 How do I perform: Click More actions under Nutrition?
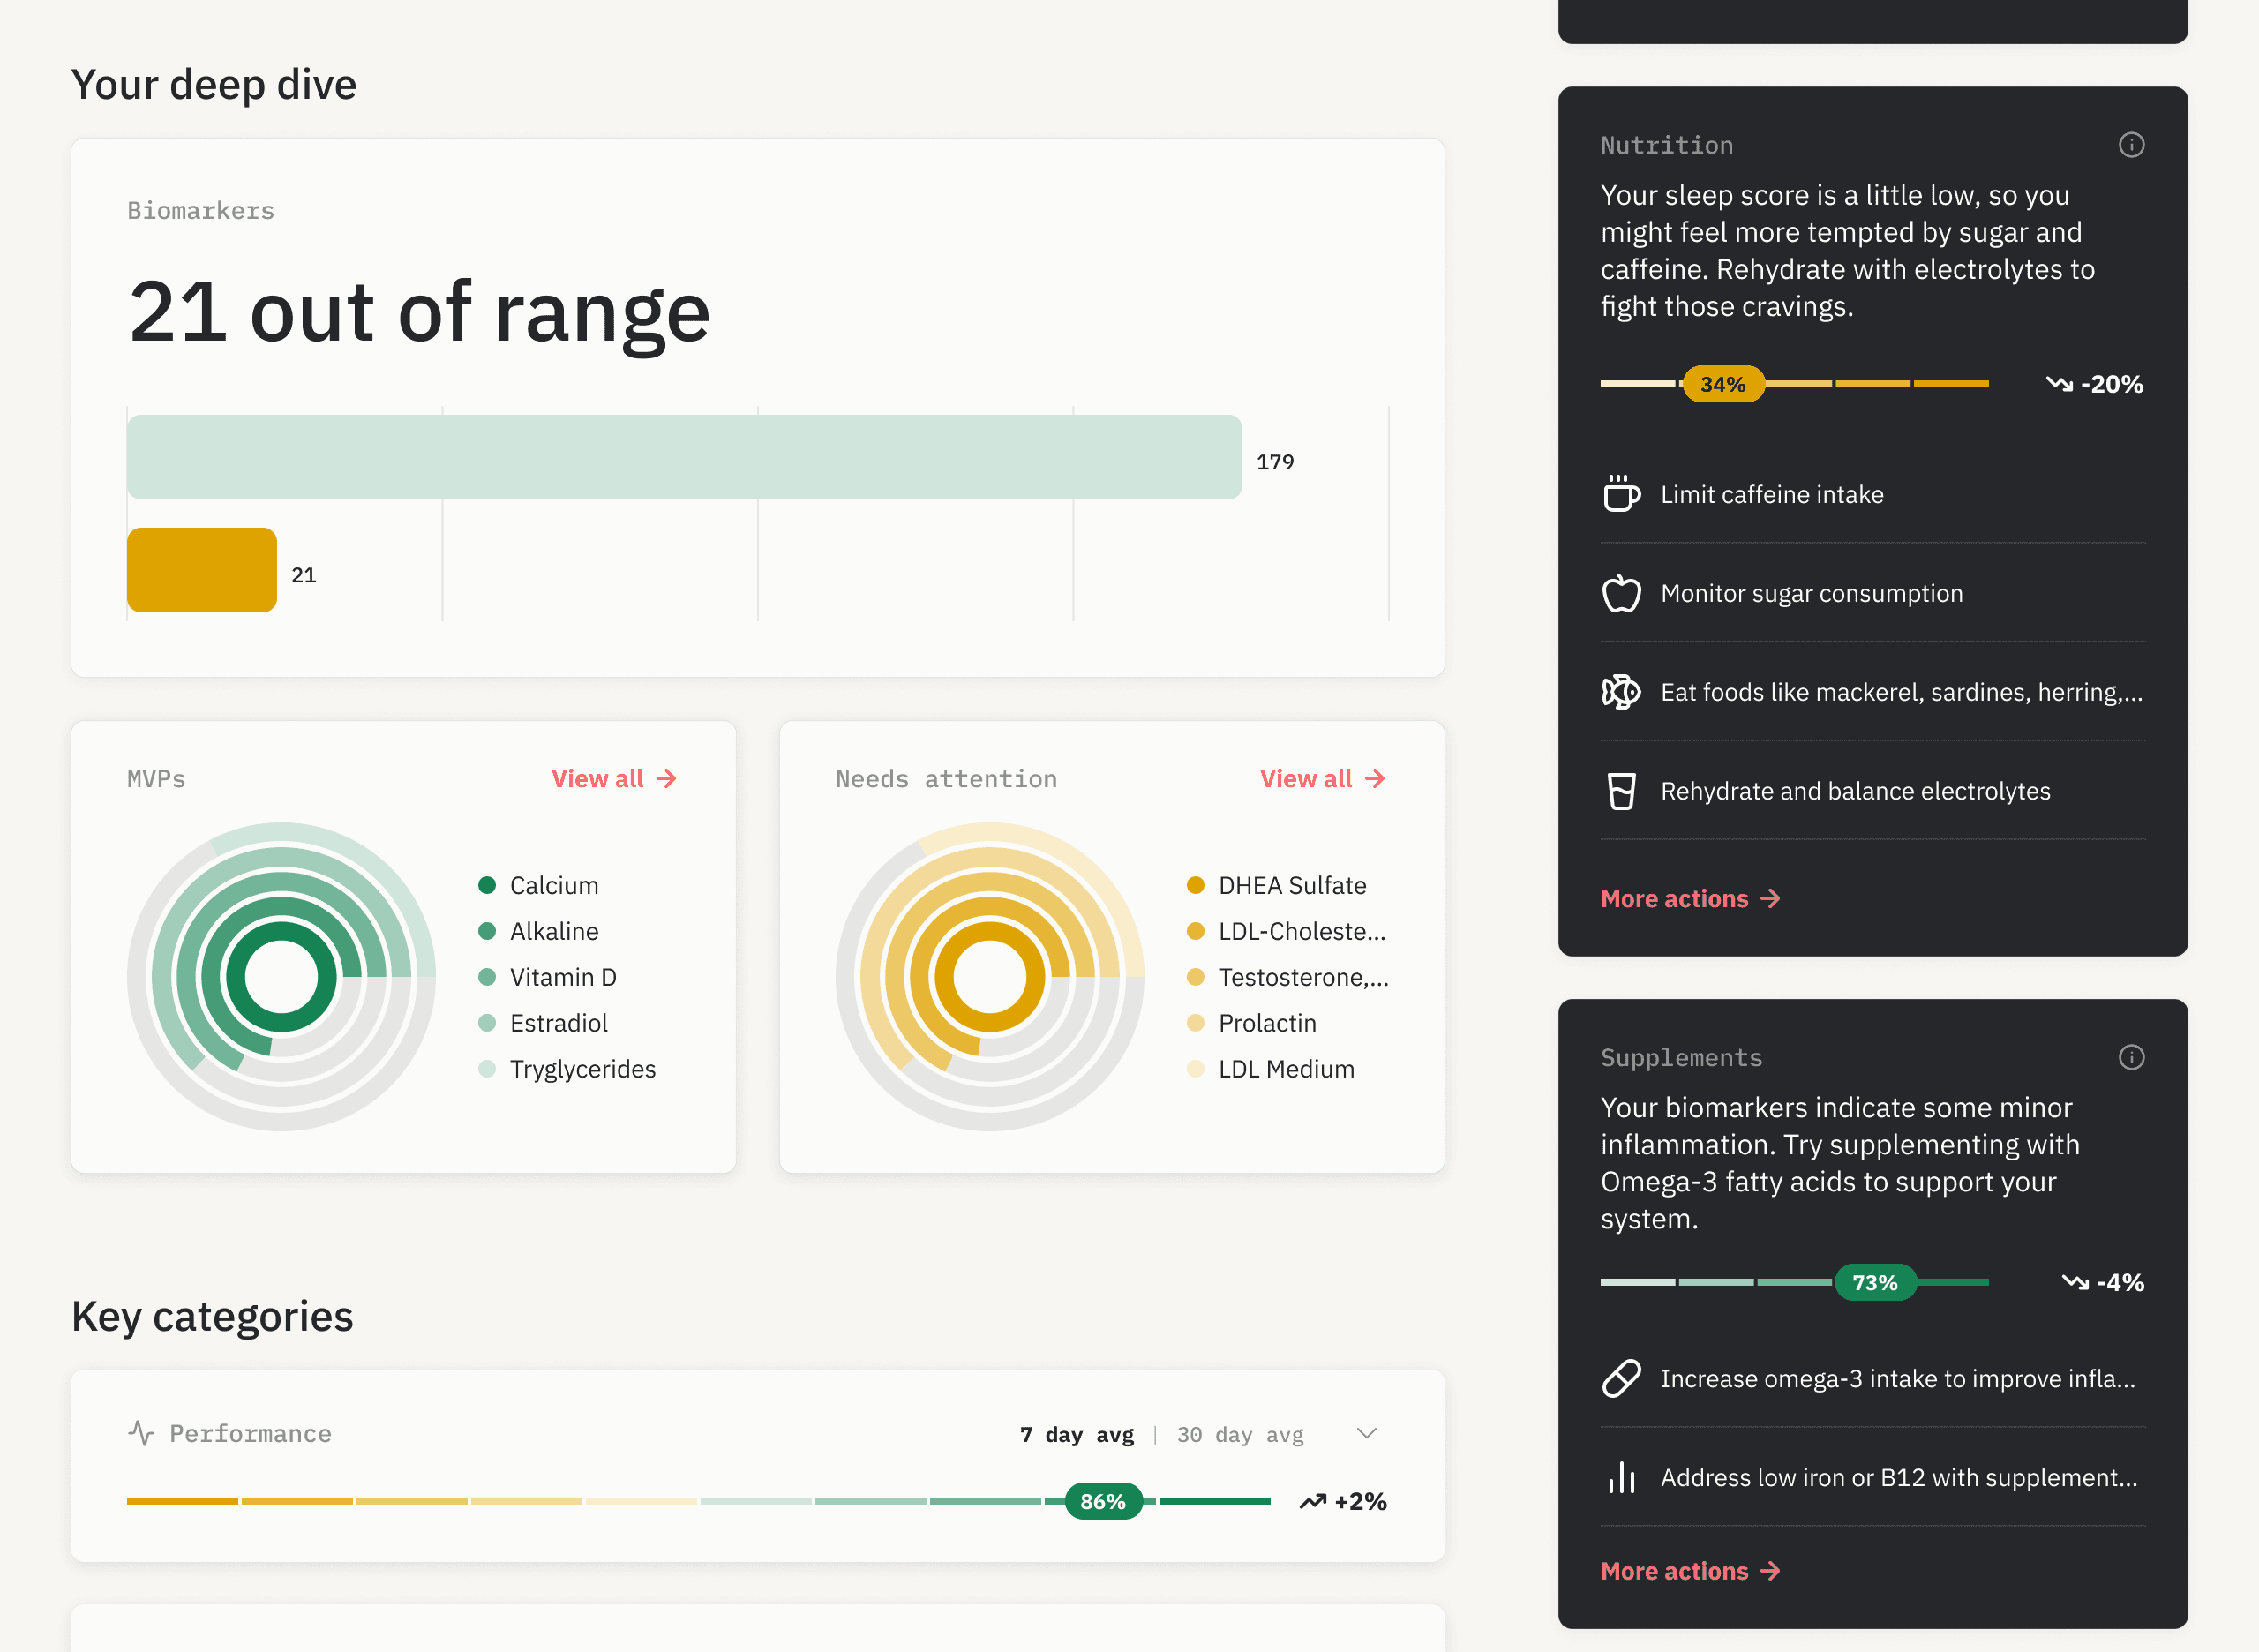coord(1690,898)
